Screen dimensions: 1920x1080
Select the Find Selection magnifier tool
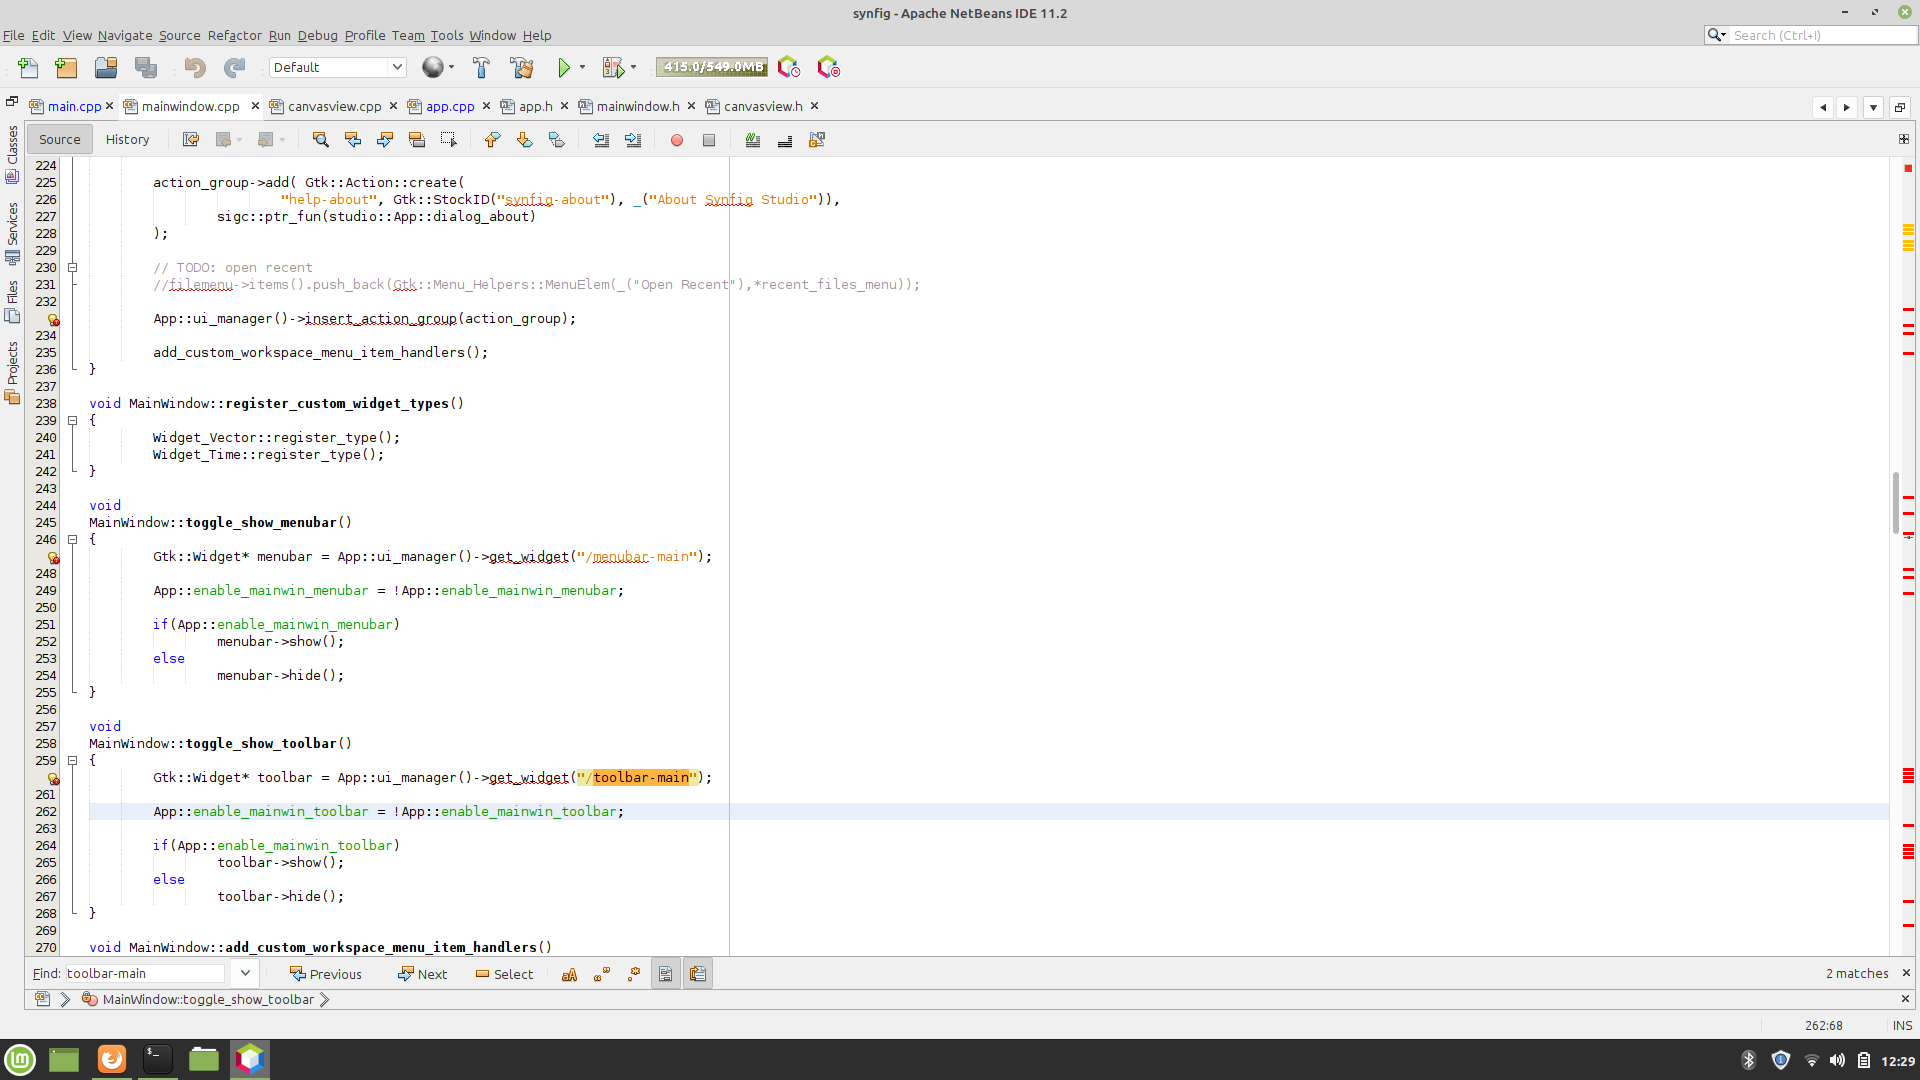pyautogui.click(x=321, y=140)
